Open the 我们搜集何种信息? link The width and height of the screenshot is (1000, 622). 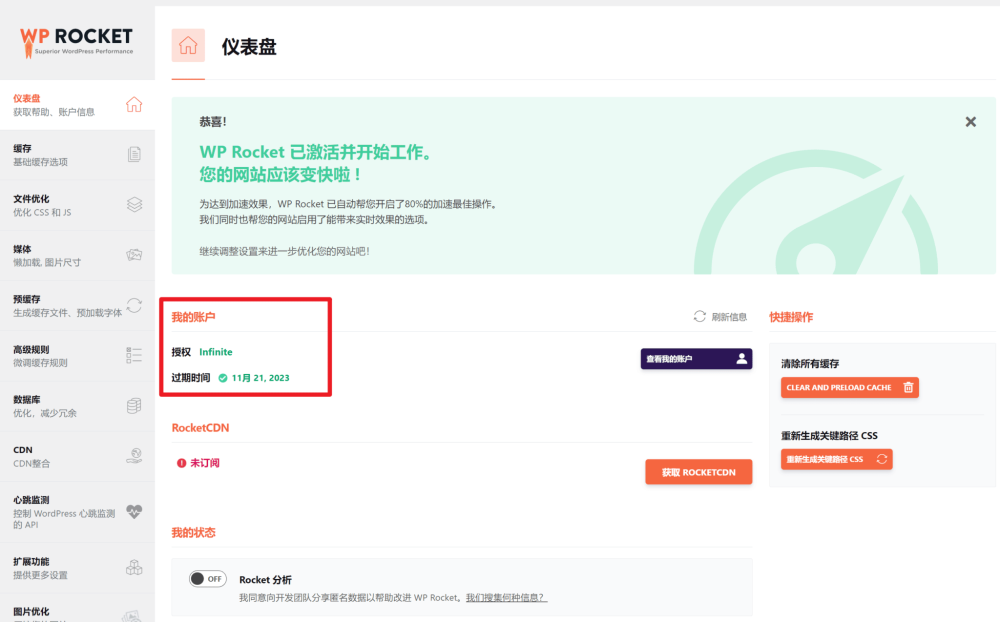(x=506, y=598)
